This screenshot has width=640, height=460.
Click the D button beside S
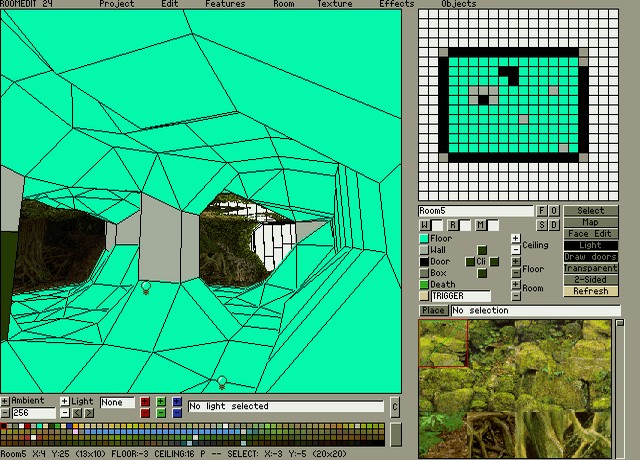click(x=554, y=225)
